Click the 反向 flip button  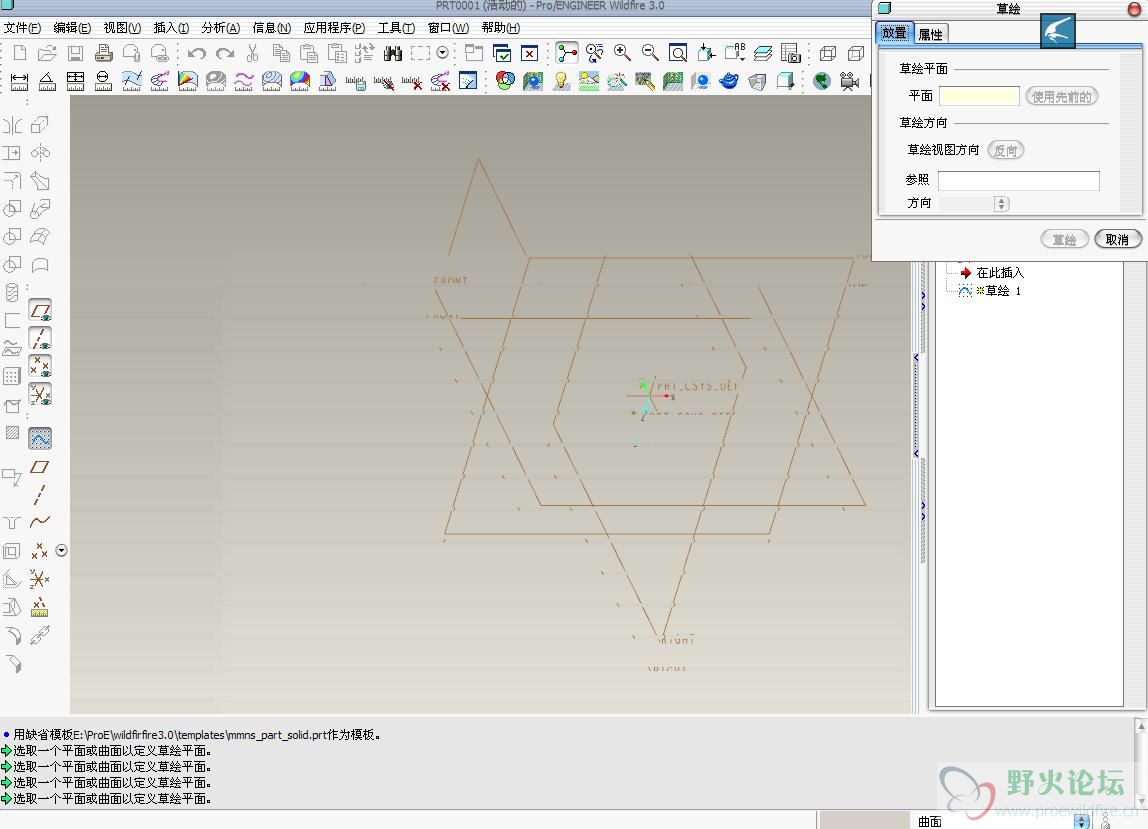(1005, 150)
